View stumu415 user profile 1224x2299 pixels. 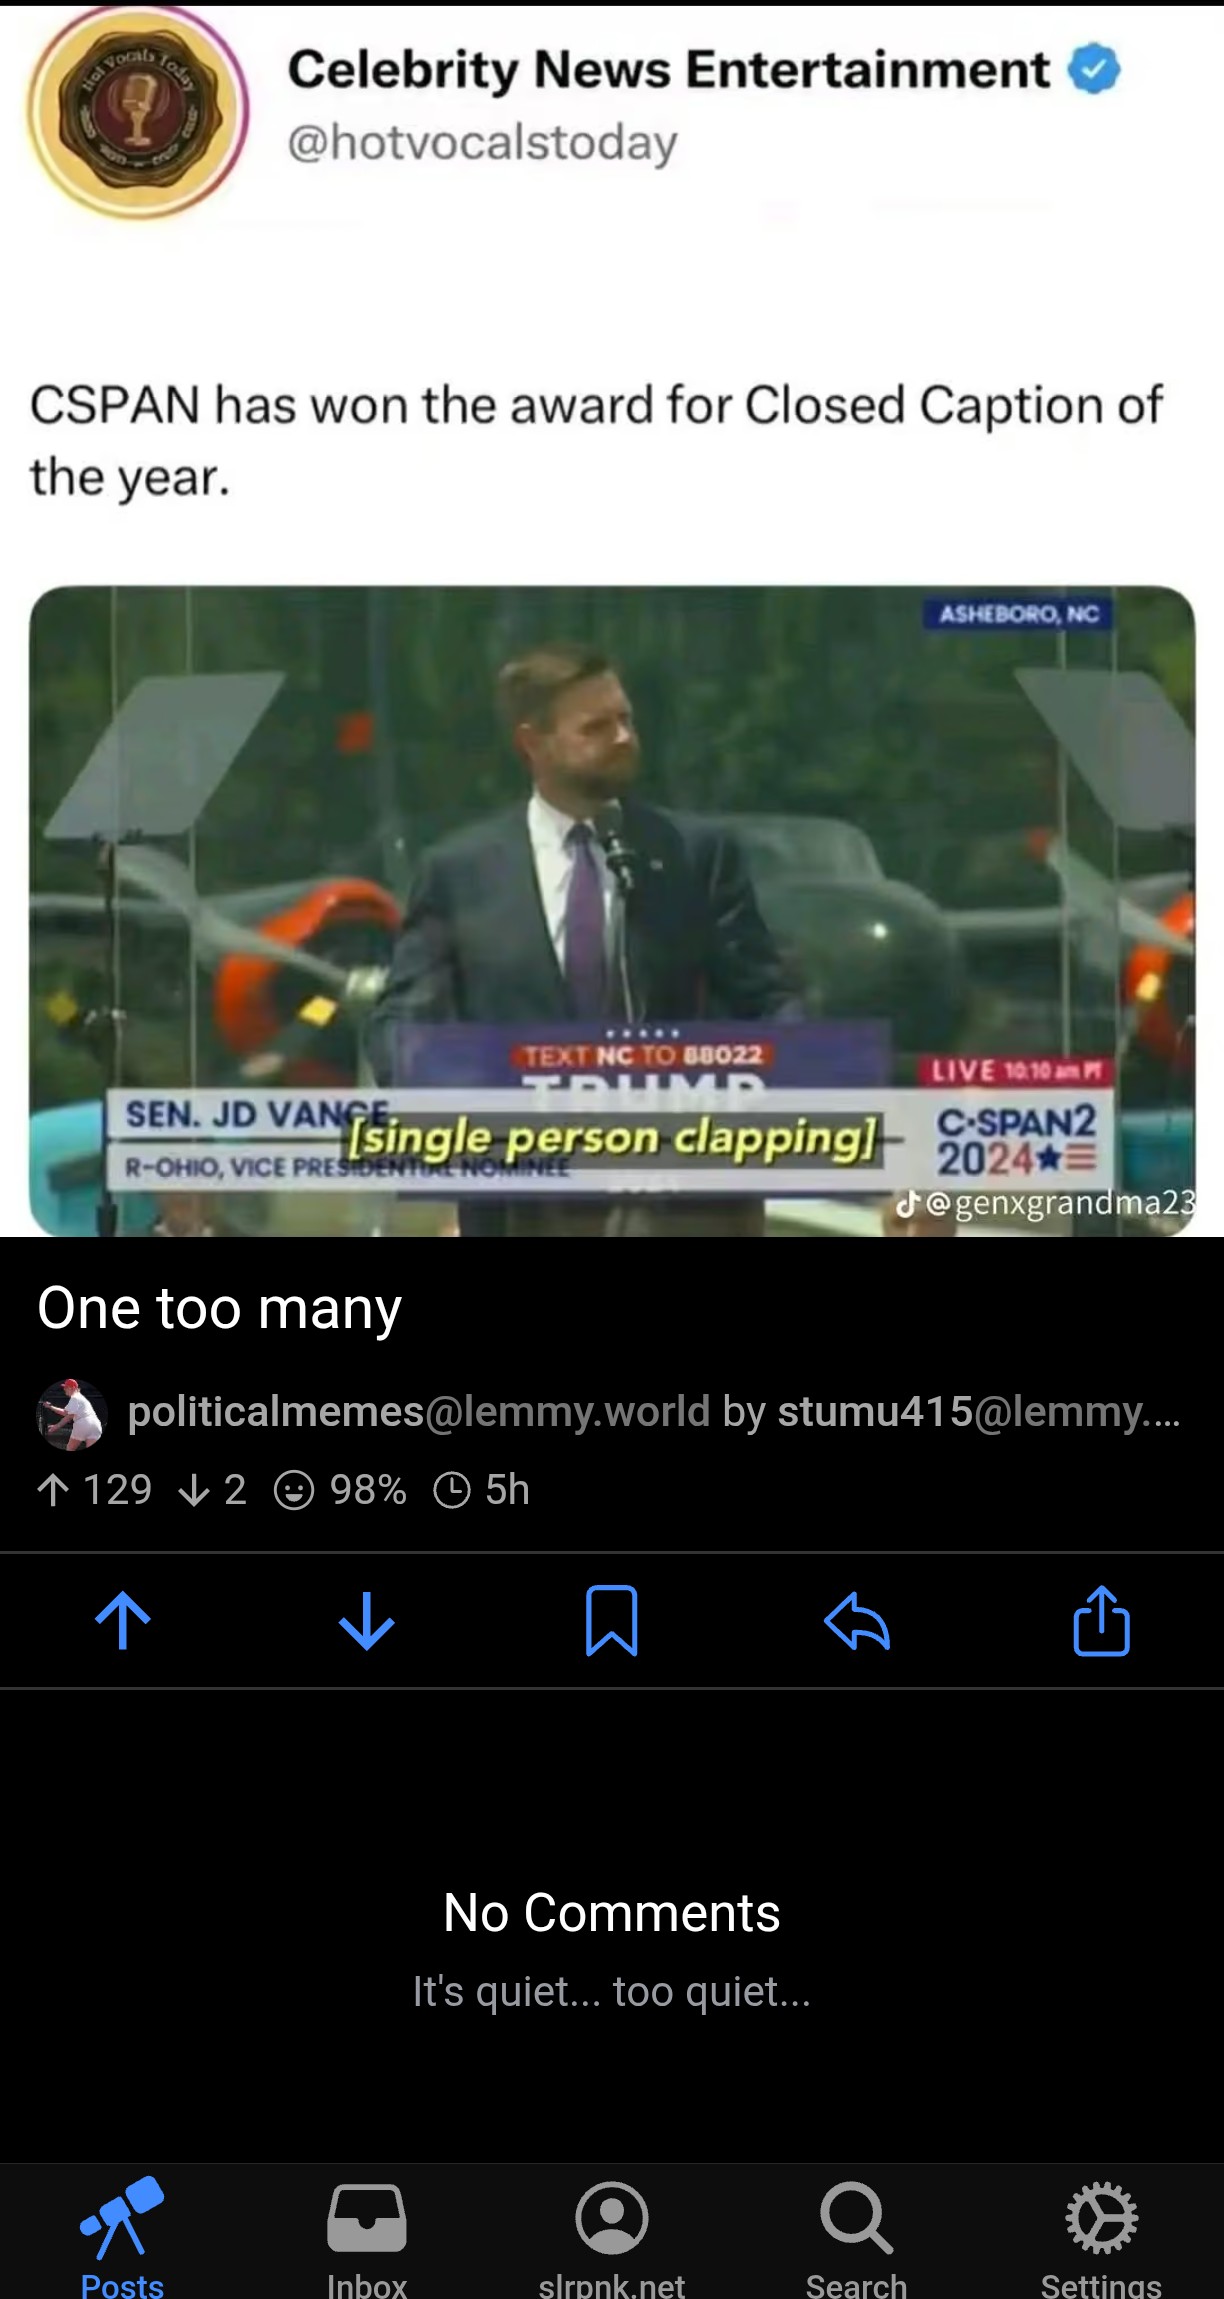click(978, 1412)
